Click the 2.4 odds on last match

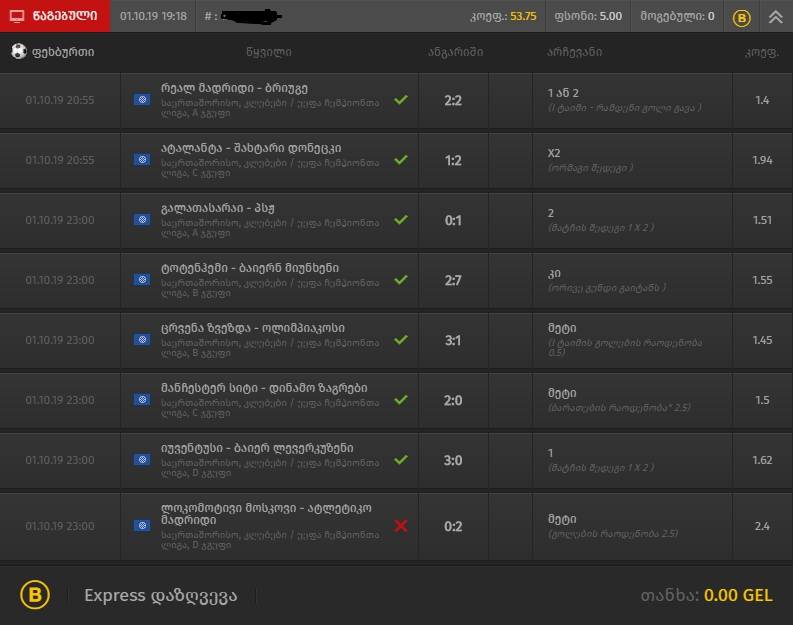coord(762,526)
